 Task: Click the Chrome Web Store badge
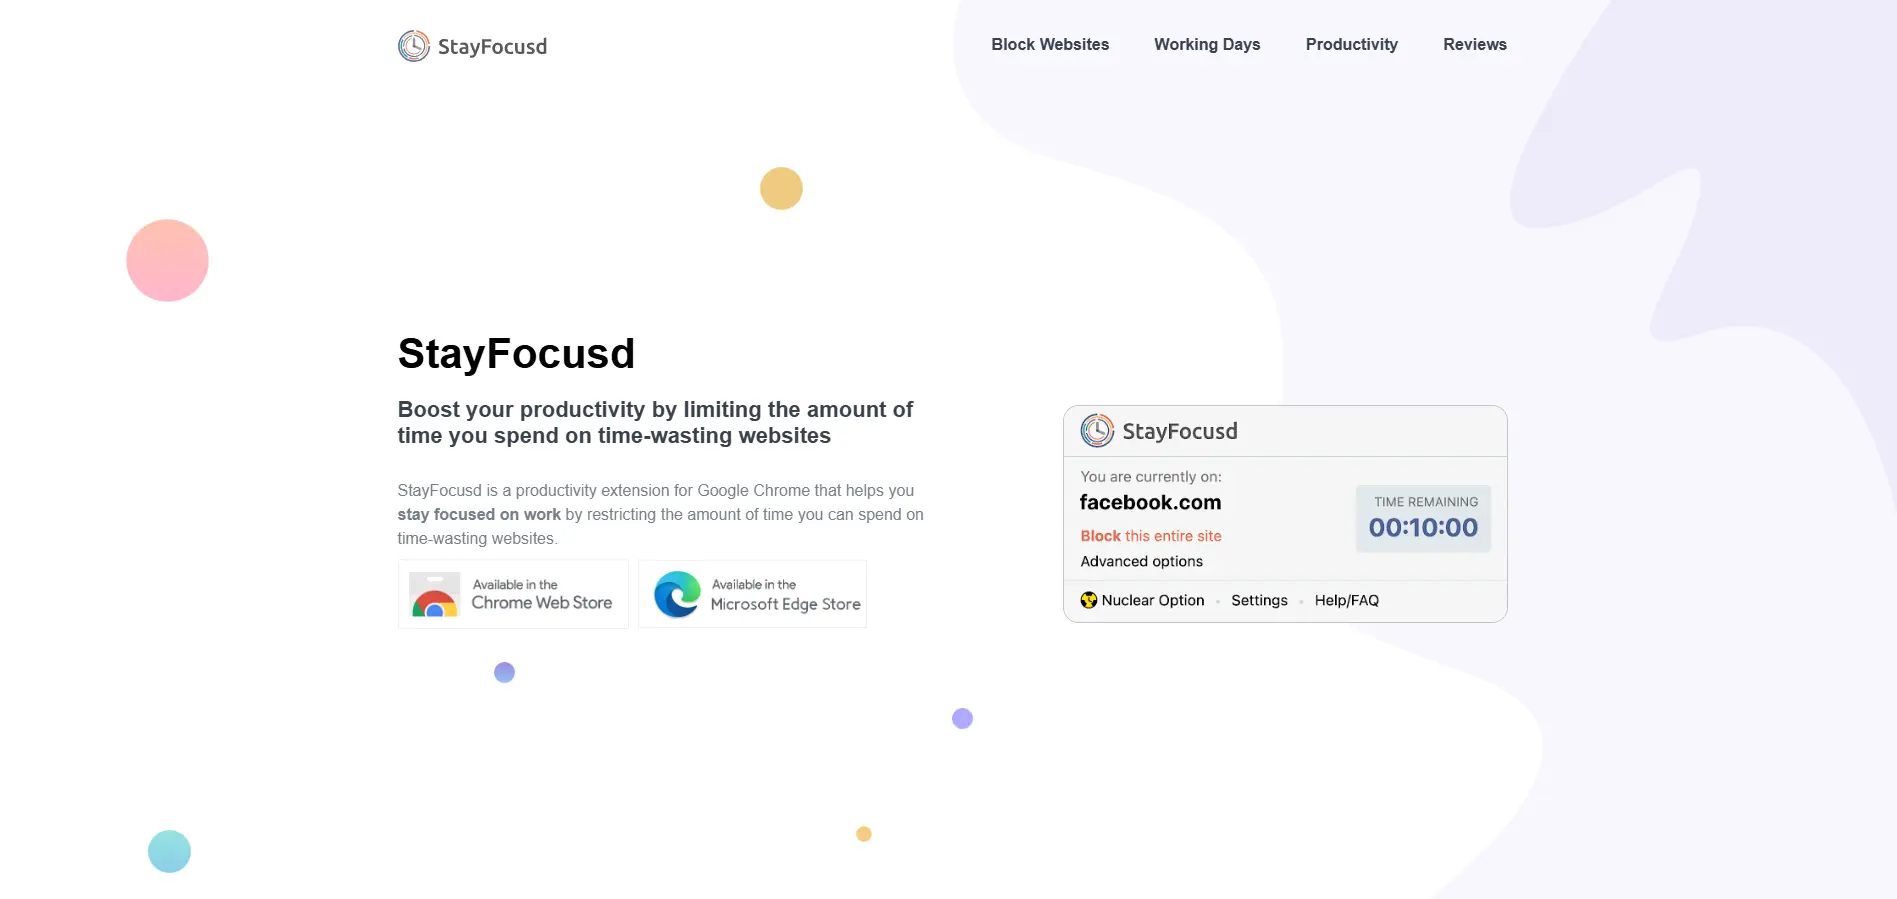point(513,594)
